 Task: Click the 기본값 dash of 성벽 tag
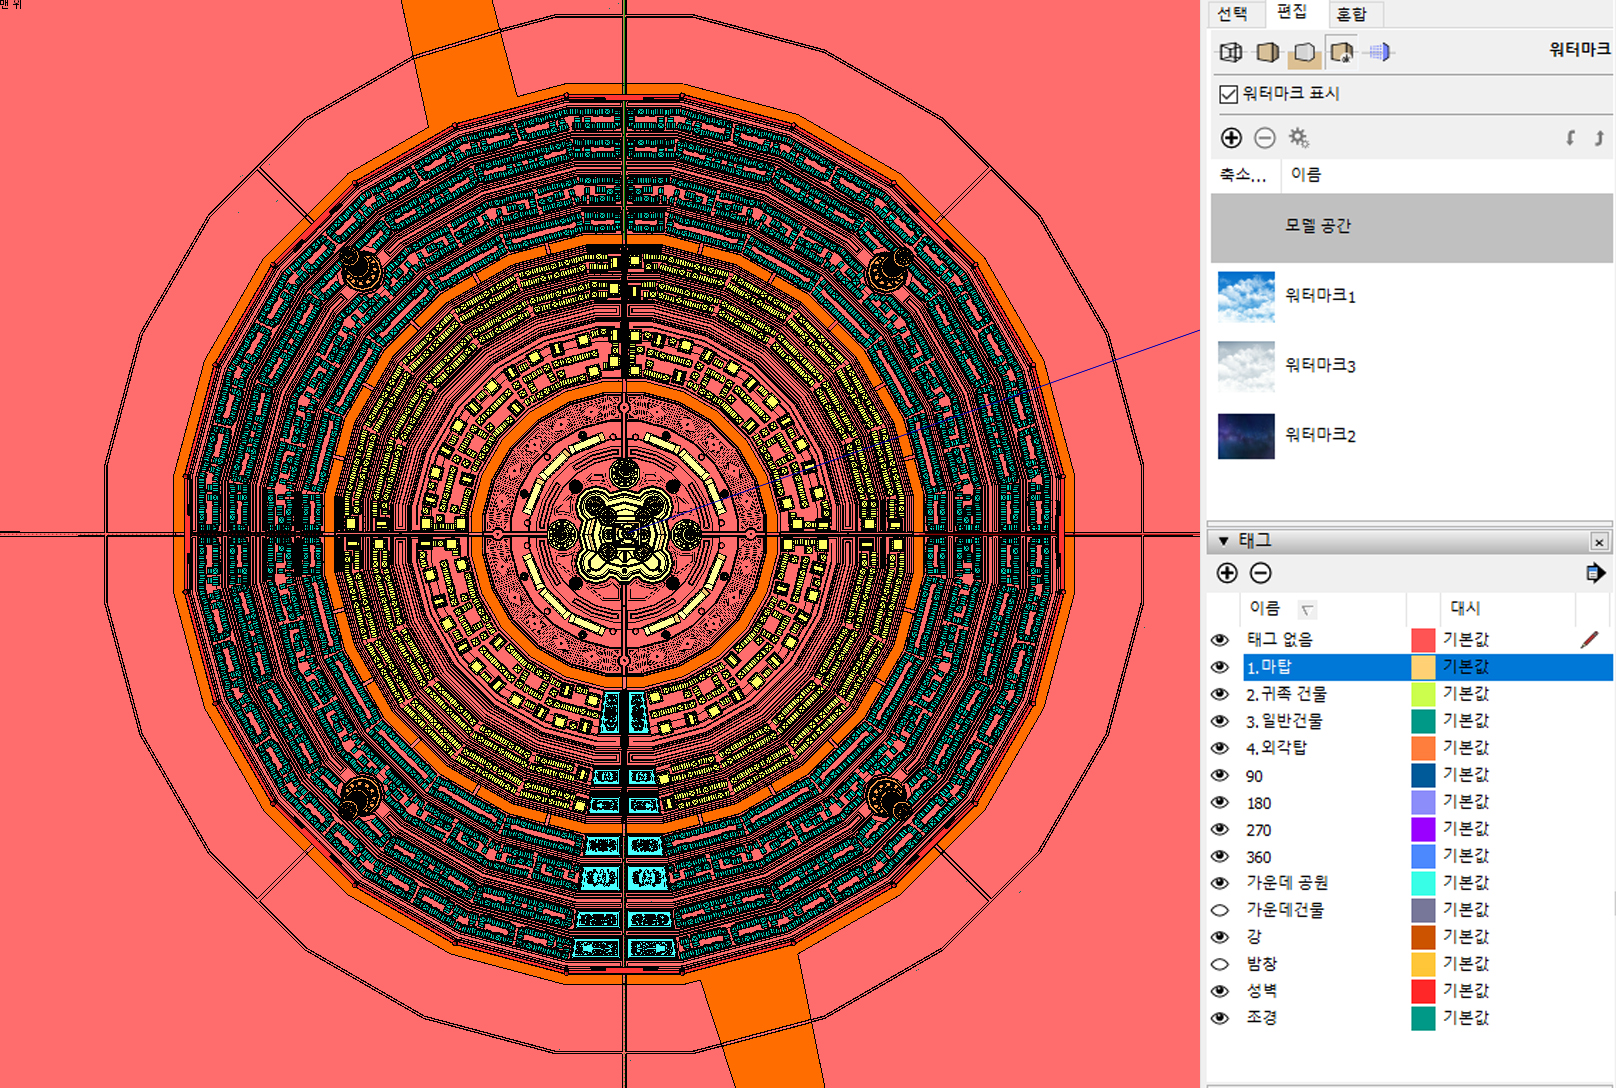point(1465,991)
